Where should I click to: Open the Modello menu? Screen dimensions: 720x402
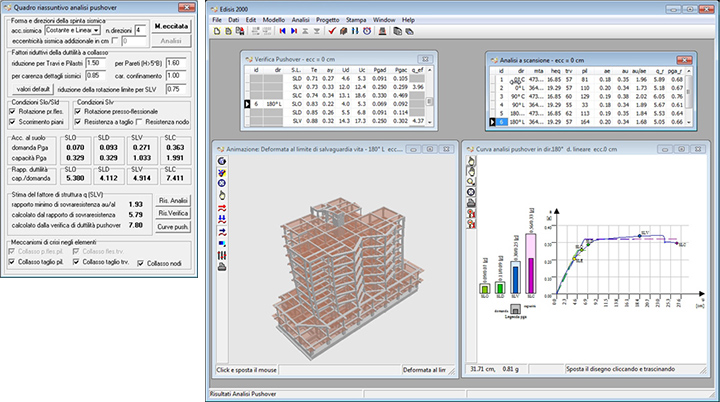274,20
